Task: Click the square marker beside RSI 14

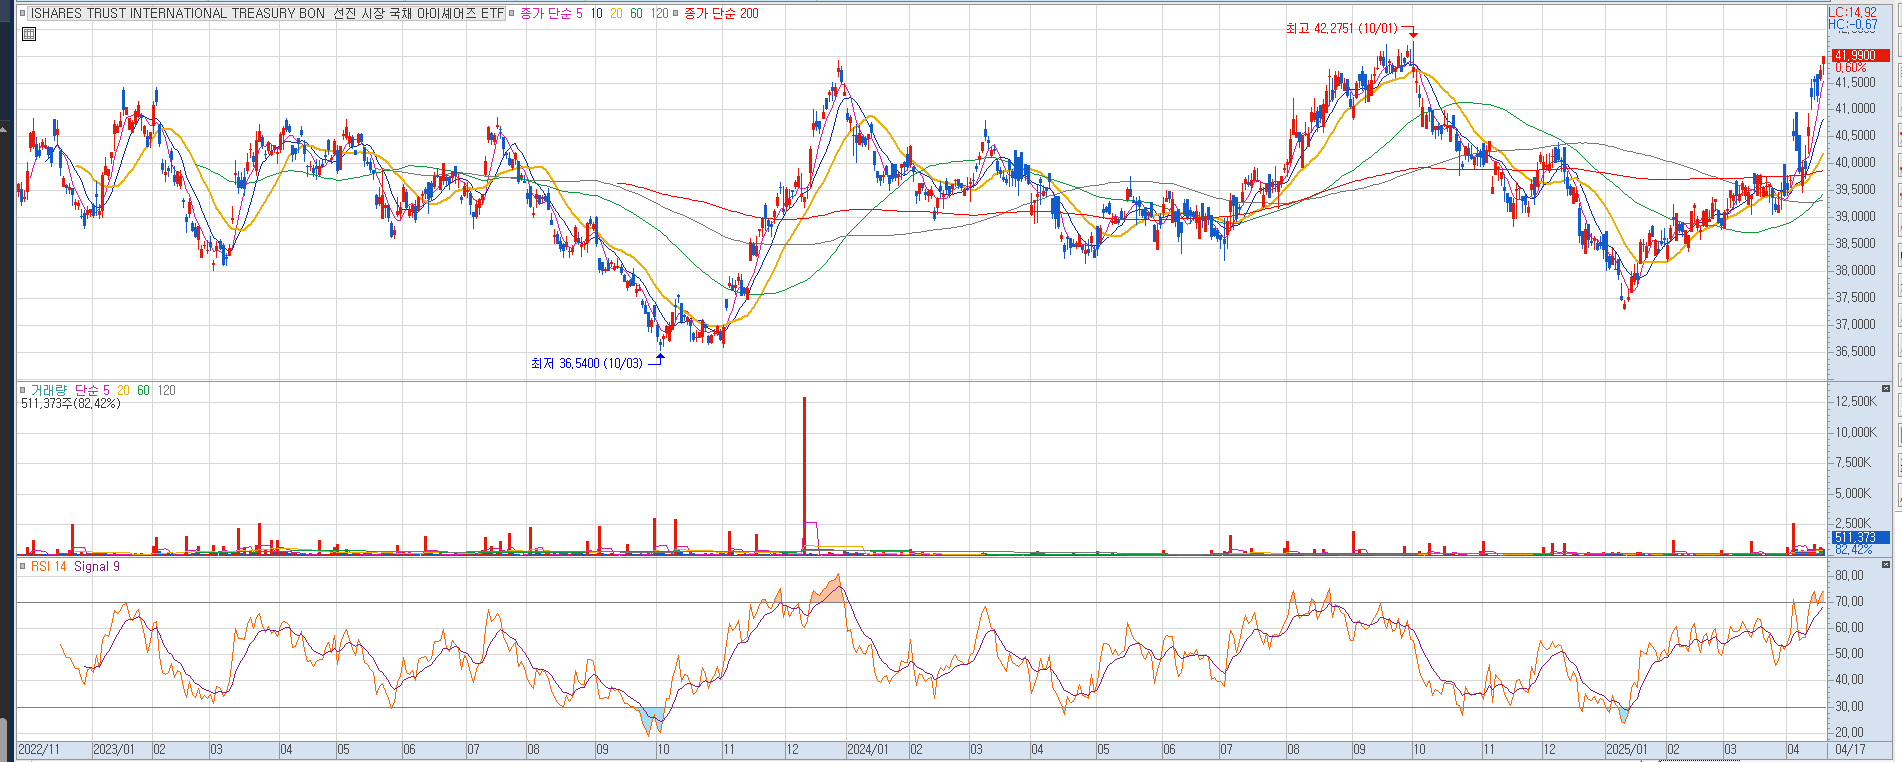Action: click(23, 566)
